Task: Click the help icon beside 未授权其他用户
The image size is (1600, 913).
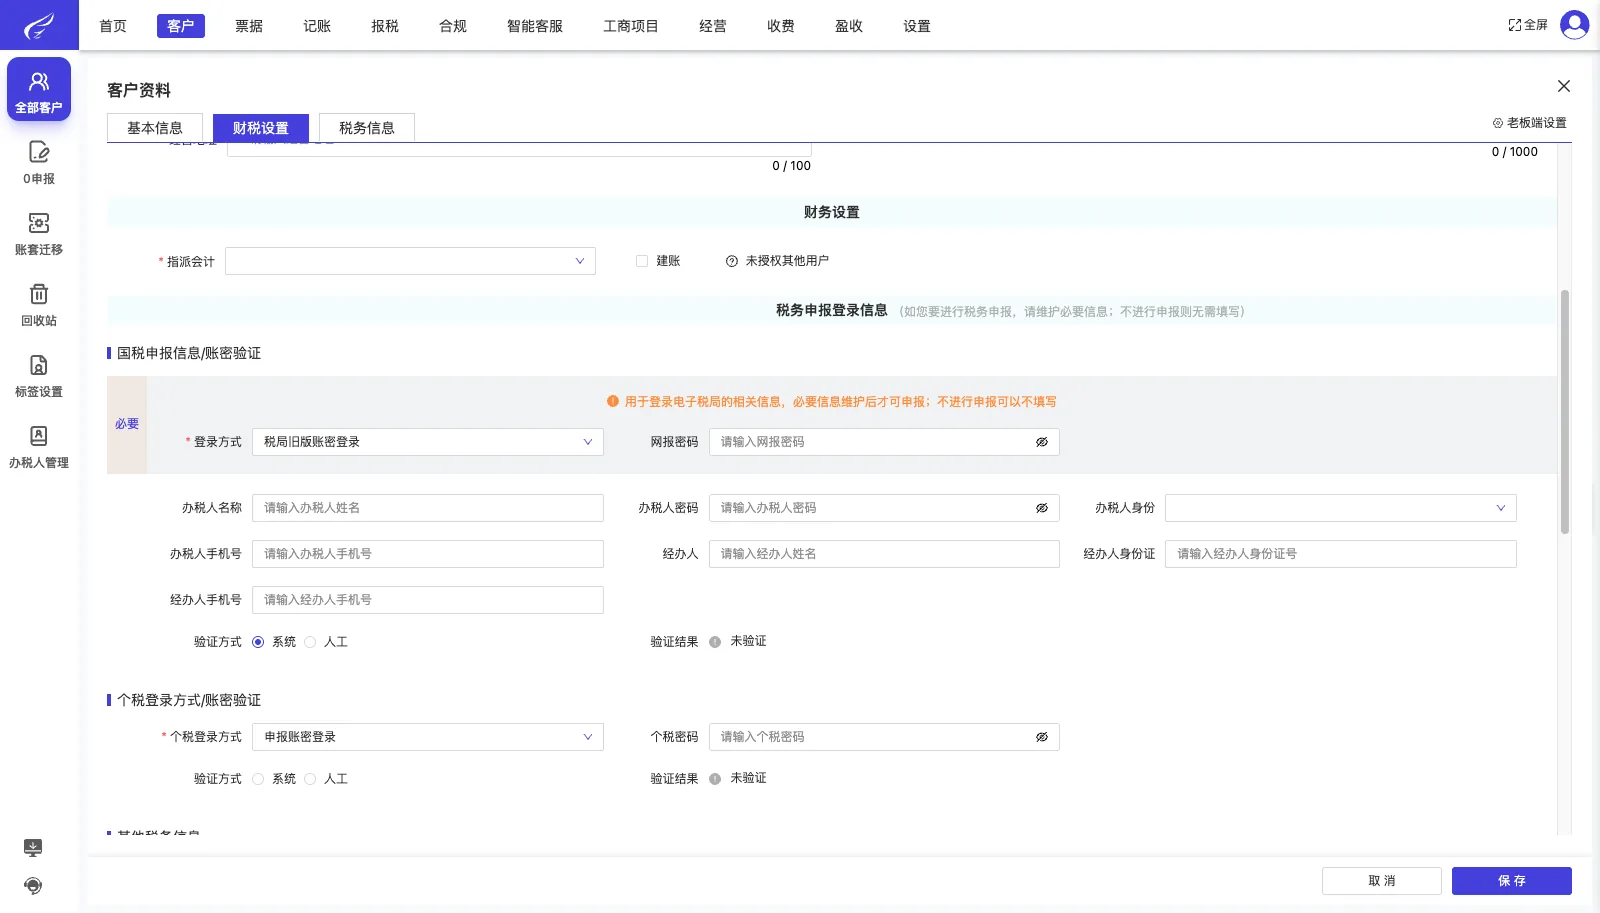Action: point(732,261)
